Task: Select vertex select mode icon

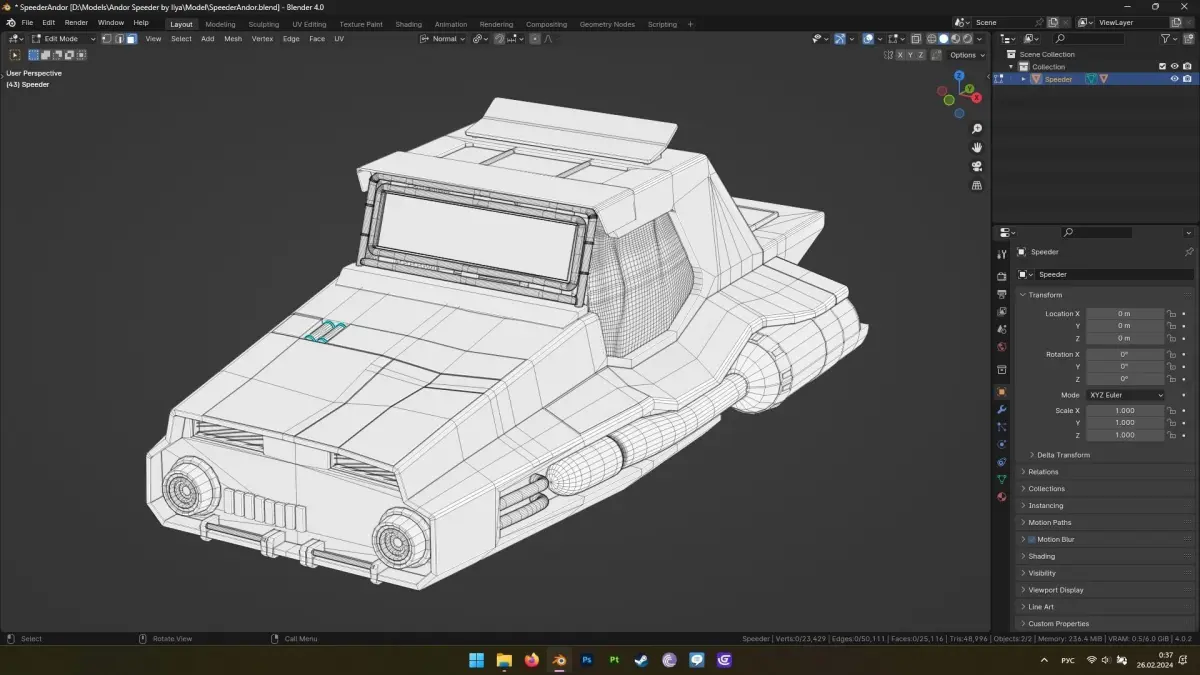Action: [107, 39]
